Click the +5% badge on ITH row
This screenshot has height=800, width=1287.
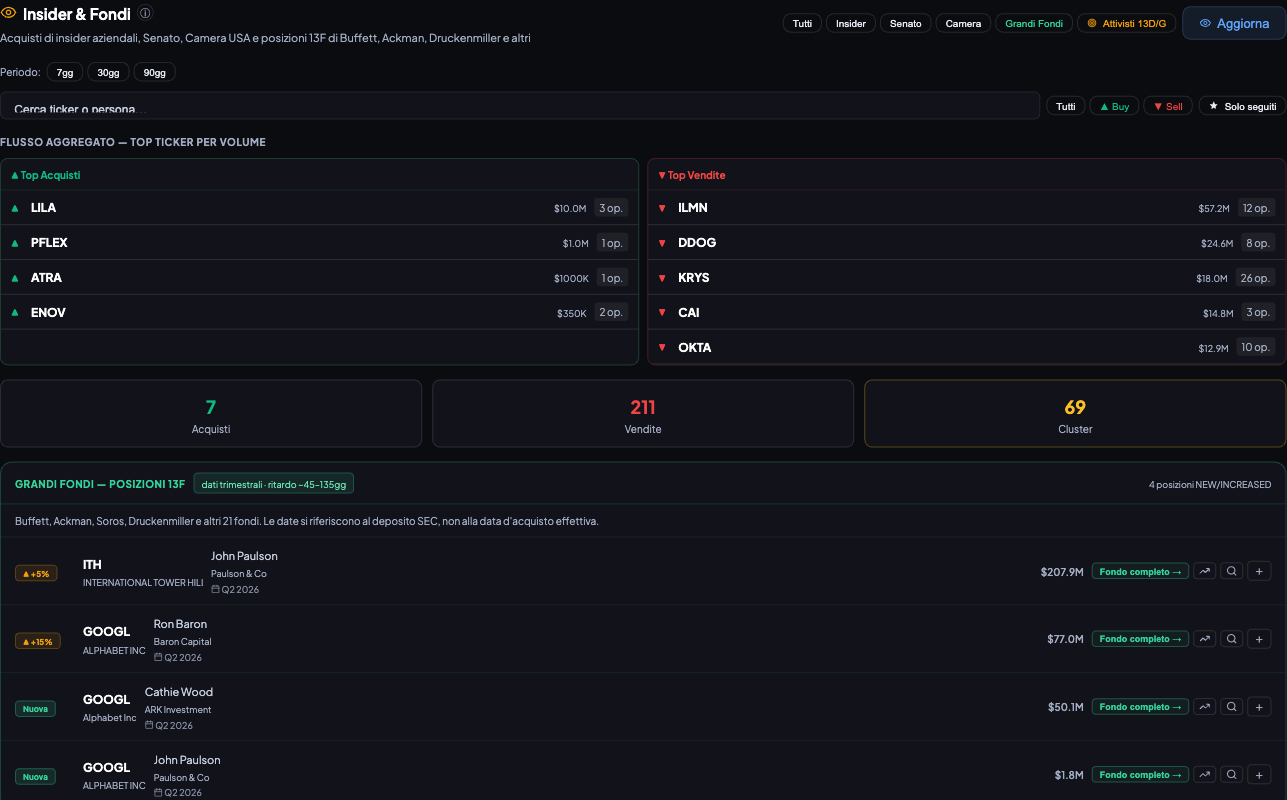coord(38,573)
